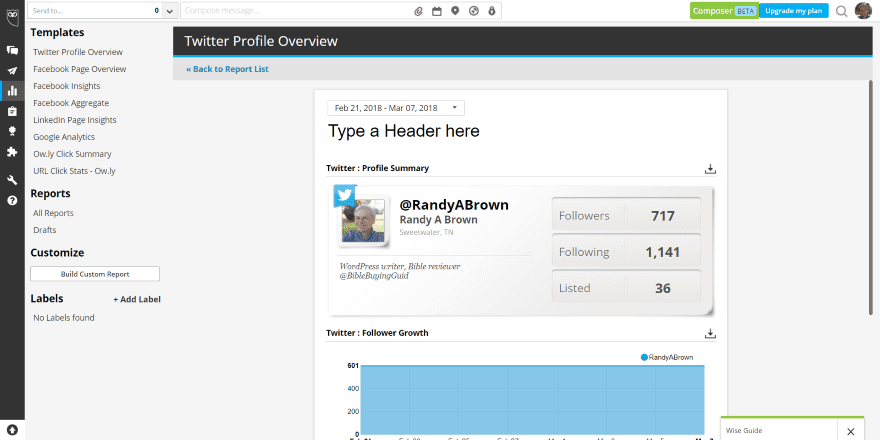
Task: Click the scheduling calendar icon
Action: [437, 11]
